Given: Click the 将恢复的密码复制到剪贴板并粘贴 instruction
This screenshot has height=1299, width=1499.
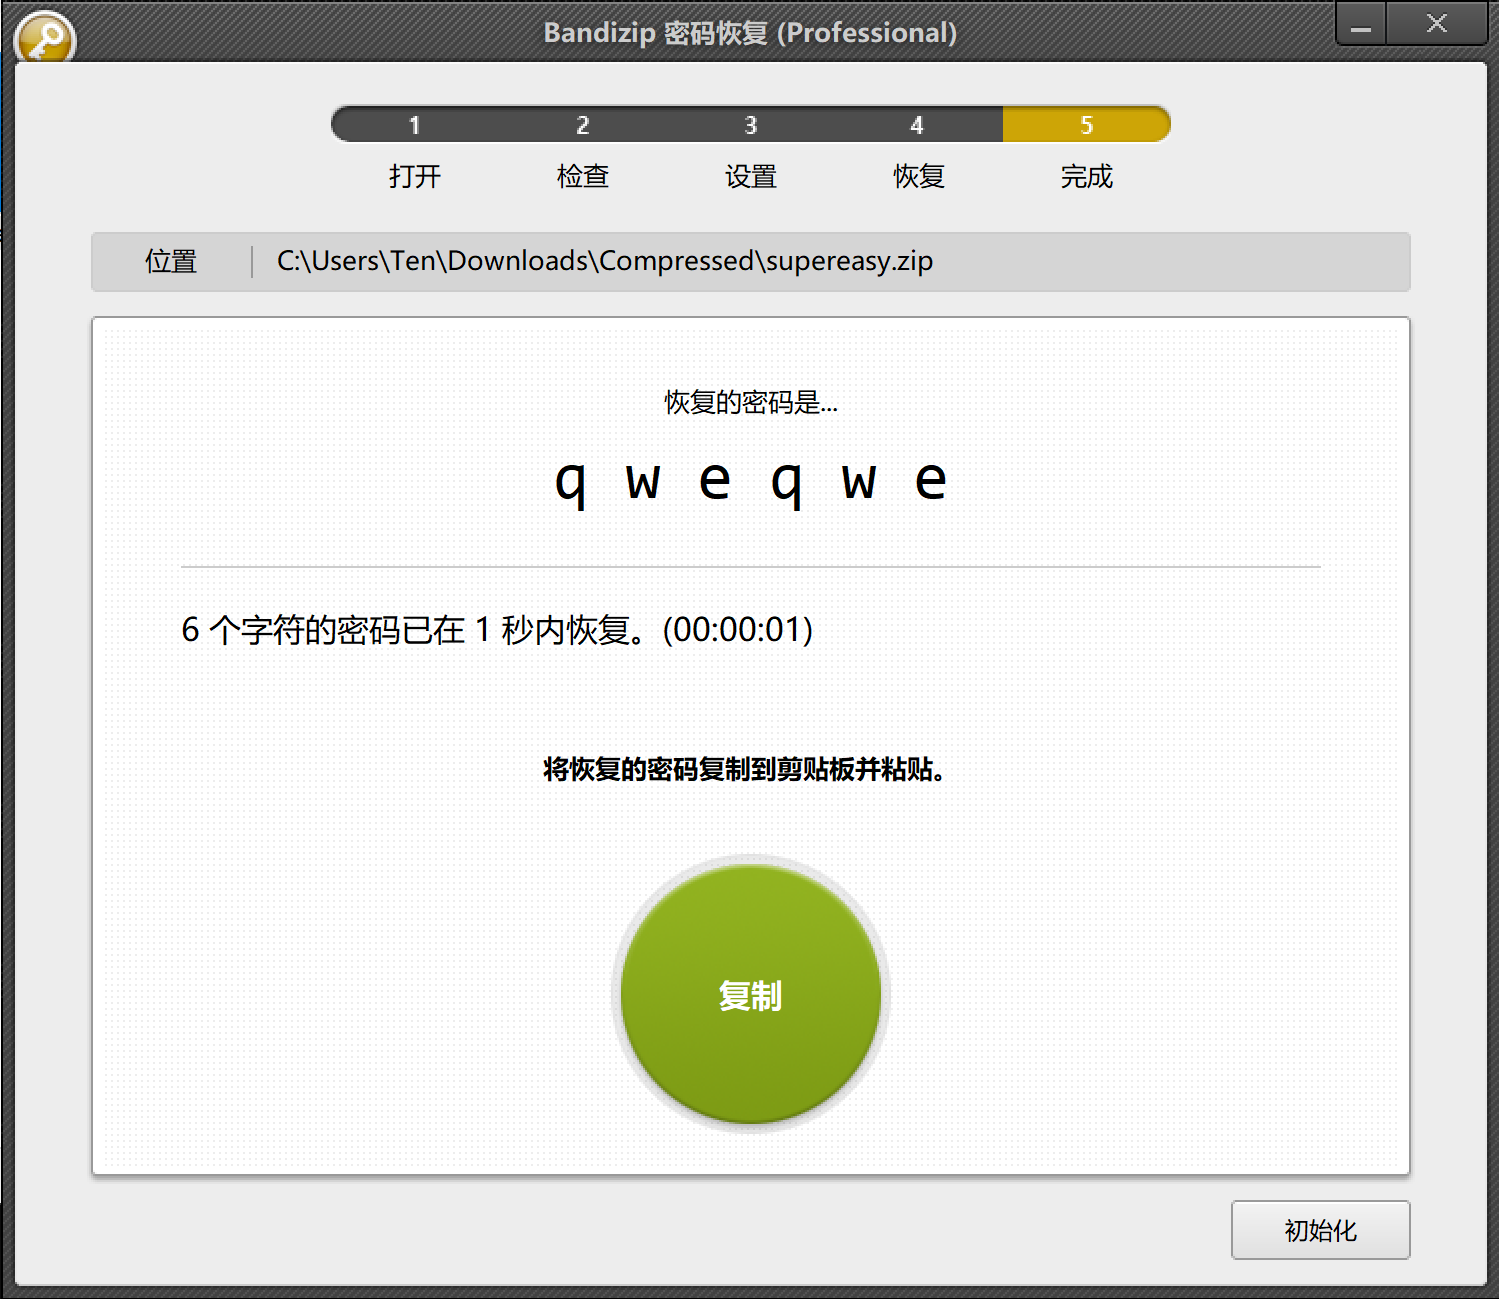Looking at the screenshot, I should tap(745, 769).
